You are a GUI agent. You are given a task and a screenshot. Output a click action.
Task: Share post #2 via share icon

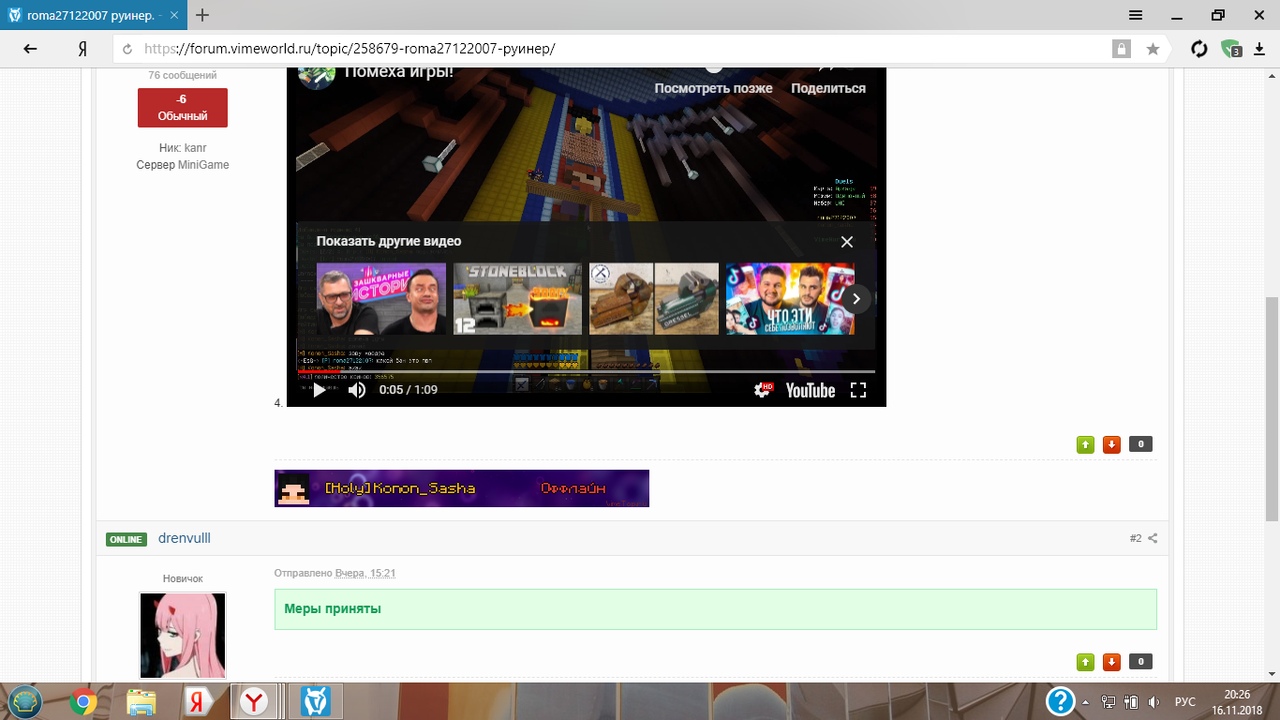pos(1153,538)
